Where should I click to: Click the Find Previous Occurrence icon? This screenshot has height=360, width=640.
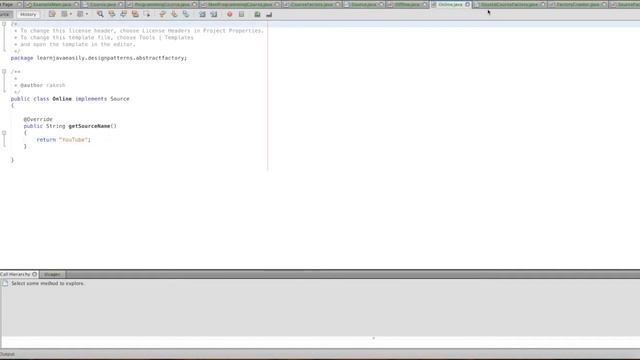click(112, 14)
